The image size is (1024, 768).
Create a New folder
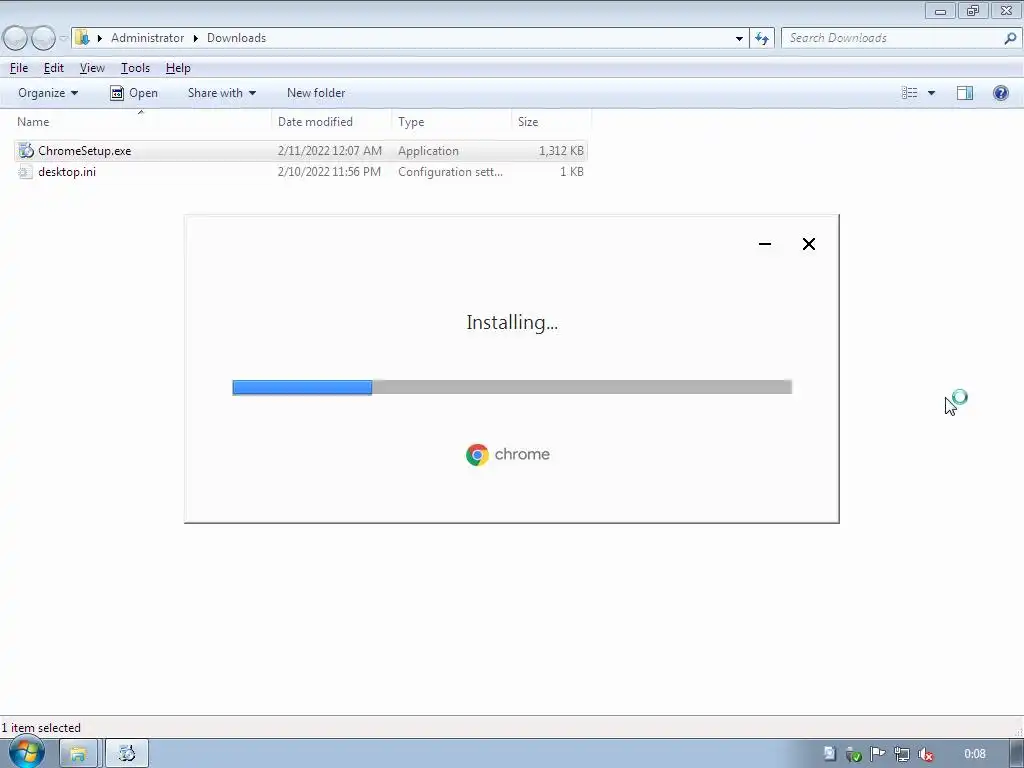316,93
